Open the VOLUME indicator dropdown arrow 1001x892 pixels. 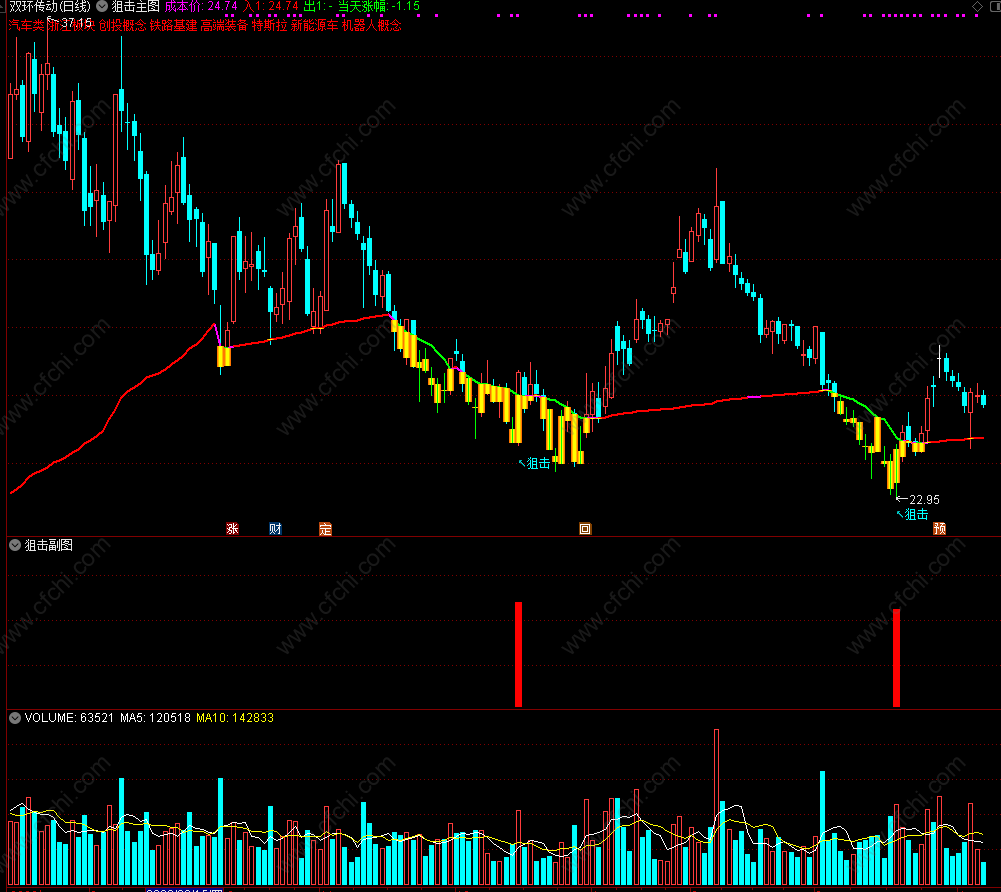15,718
